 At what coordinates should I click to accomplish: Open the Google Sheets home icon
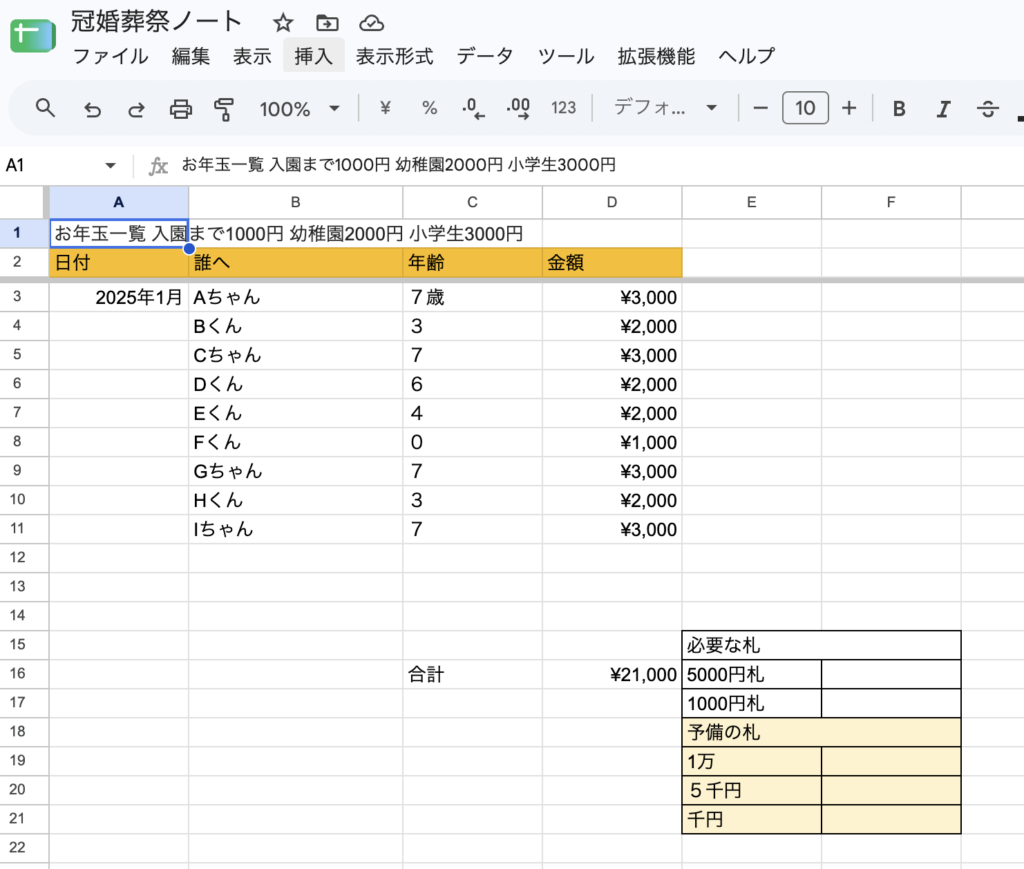point(33,36)
